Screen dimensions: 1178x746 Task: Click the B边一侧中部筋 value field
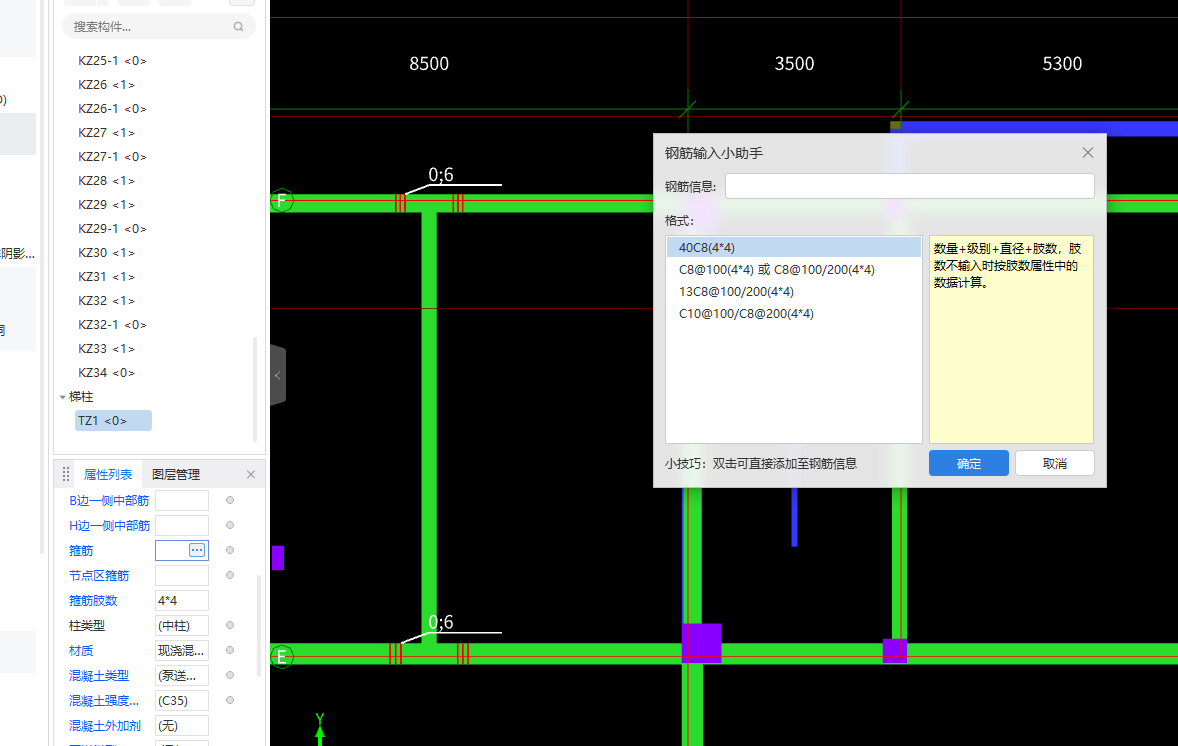point(182,500)
